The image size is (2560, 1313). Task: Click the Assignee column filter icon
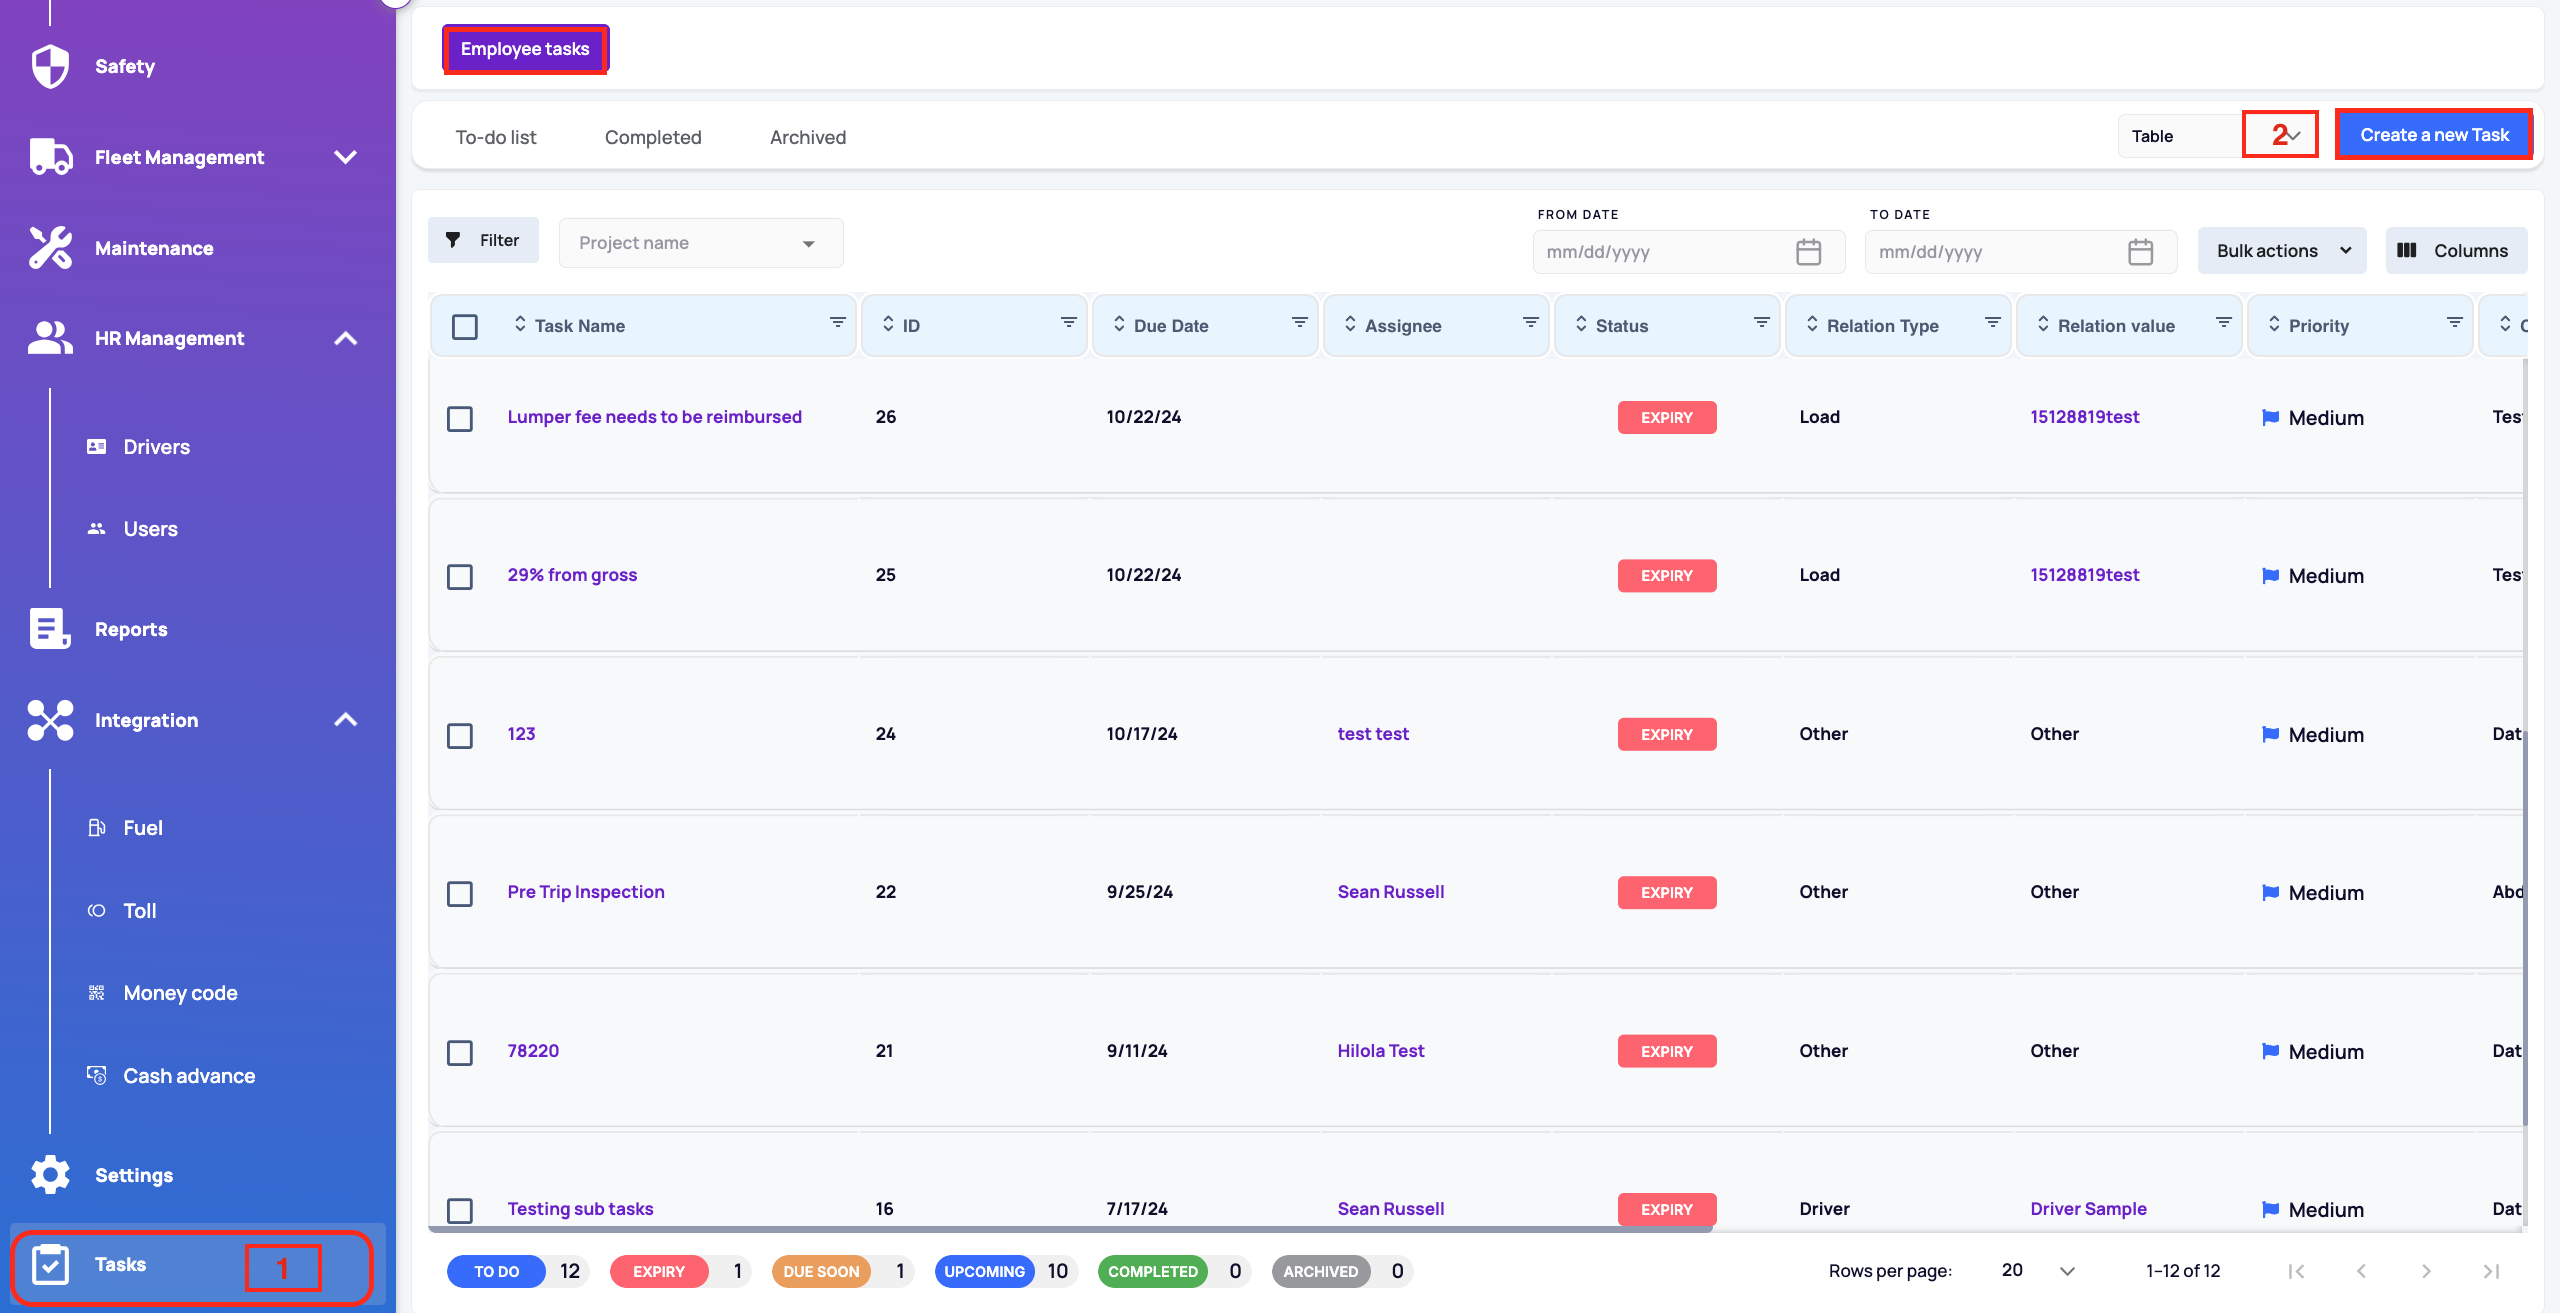(x=1530, y=322)
